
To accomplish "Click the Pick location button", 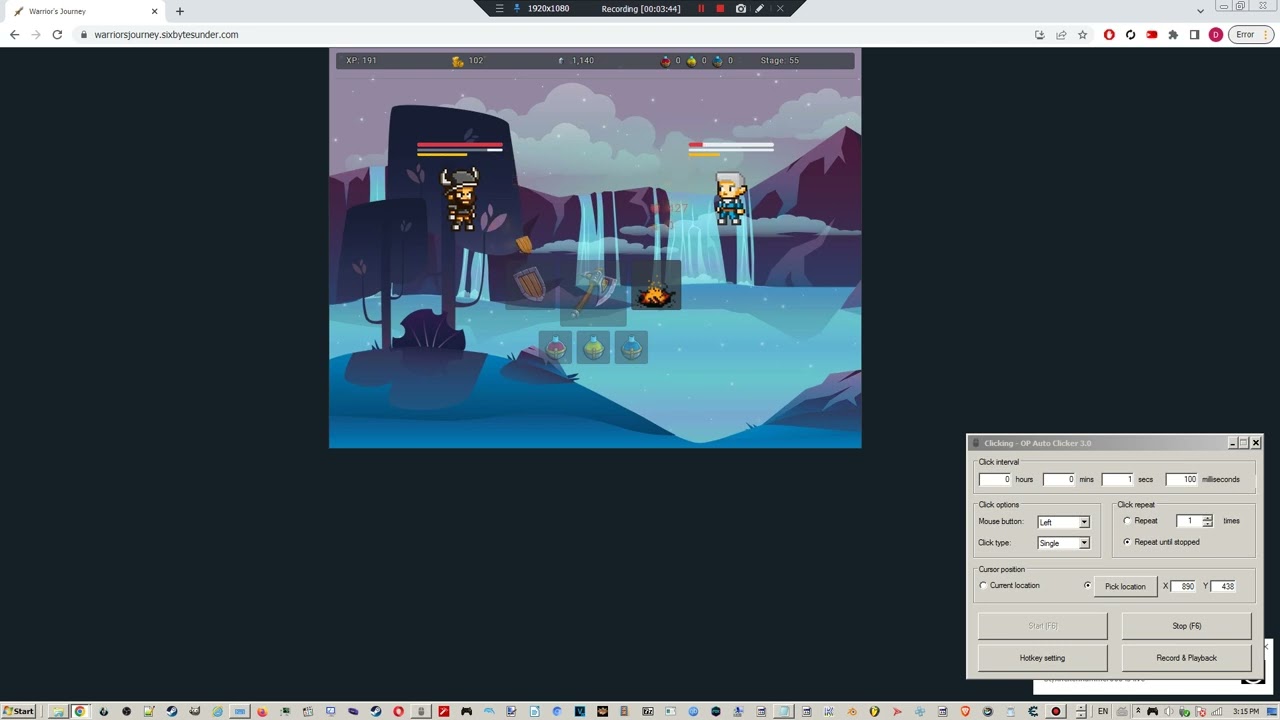I will (x=1125, y=586).
